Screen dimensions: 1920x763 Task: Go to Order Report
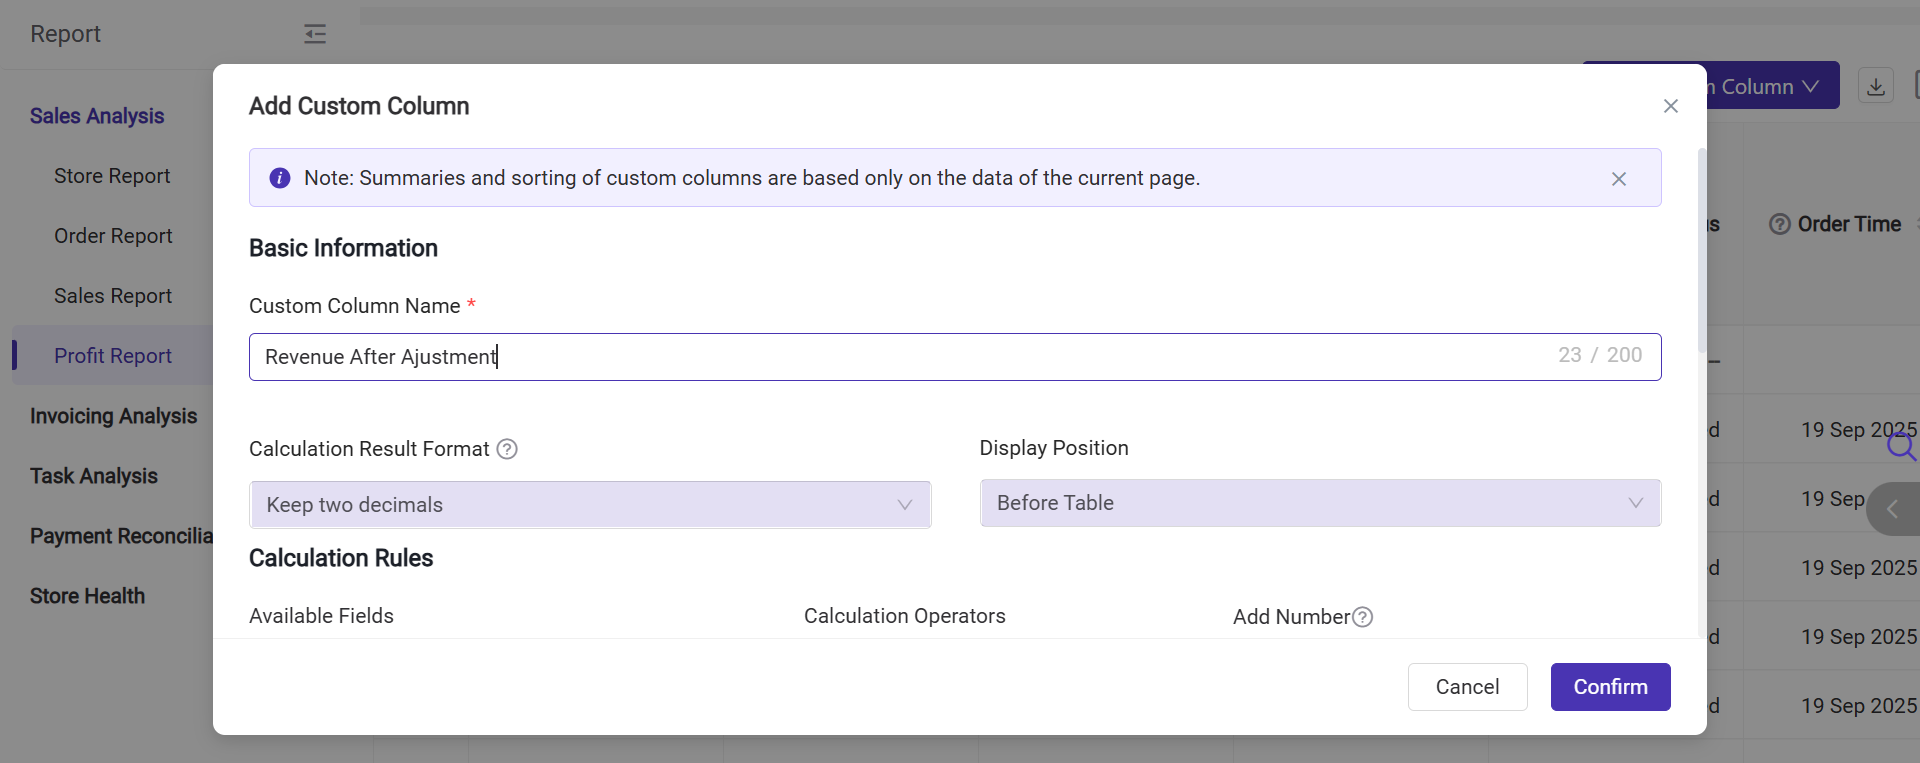click(113, 236)
